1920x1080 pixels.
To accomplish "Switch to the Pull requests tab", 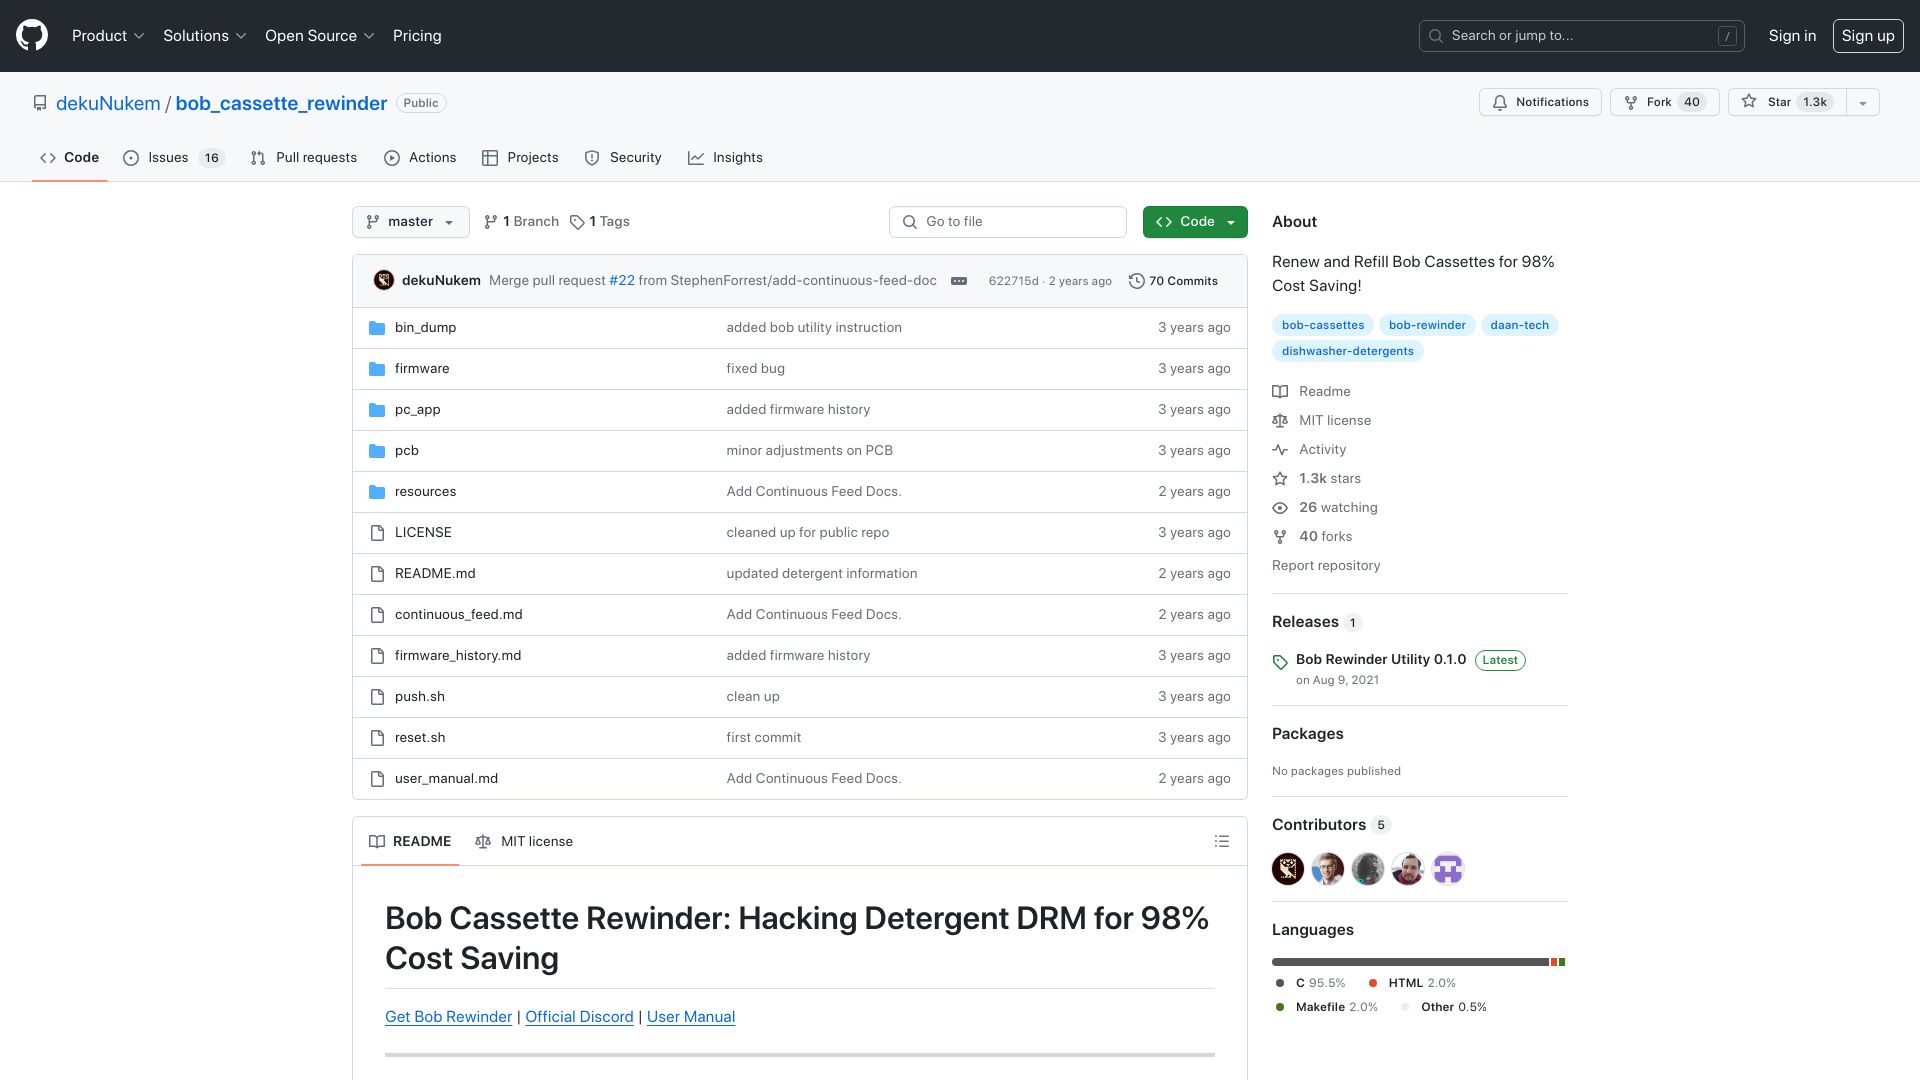I will point(304,158).
